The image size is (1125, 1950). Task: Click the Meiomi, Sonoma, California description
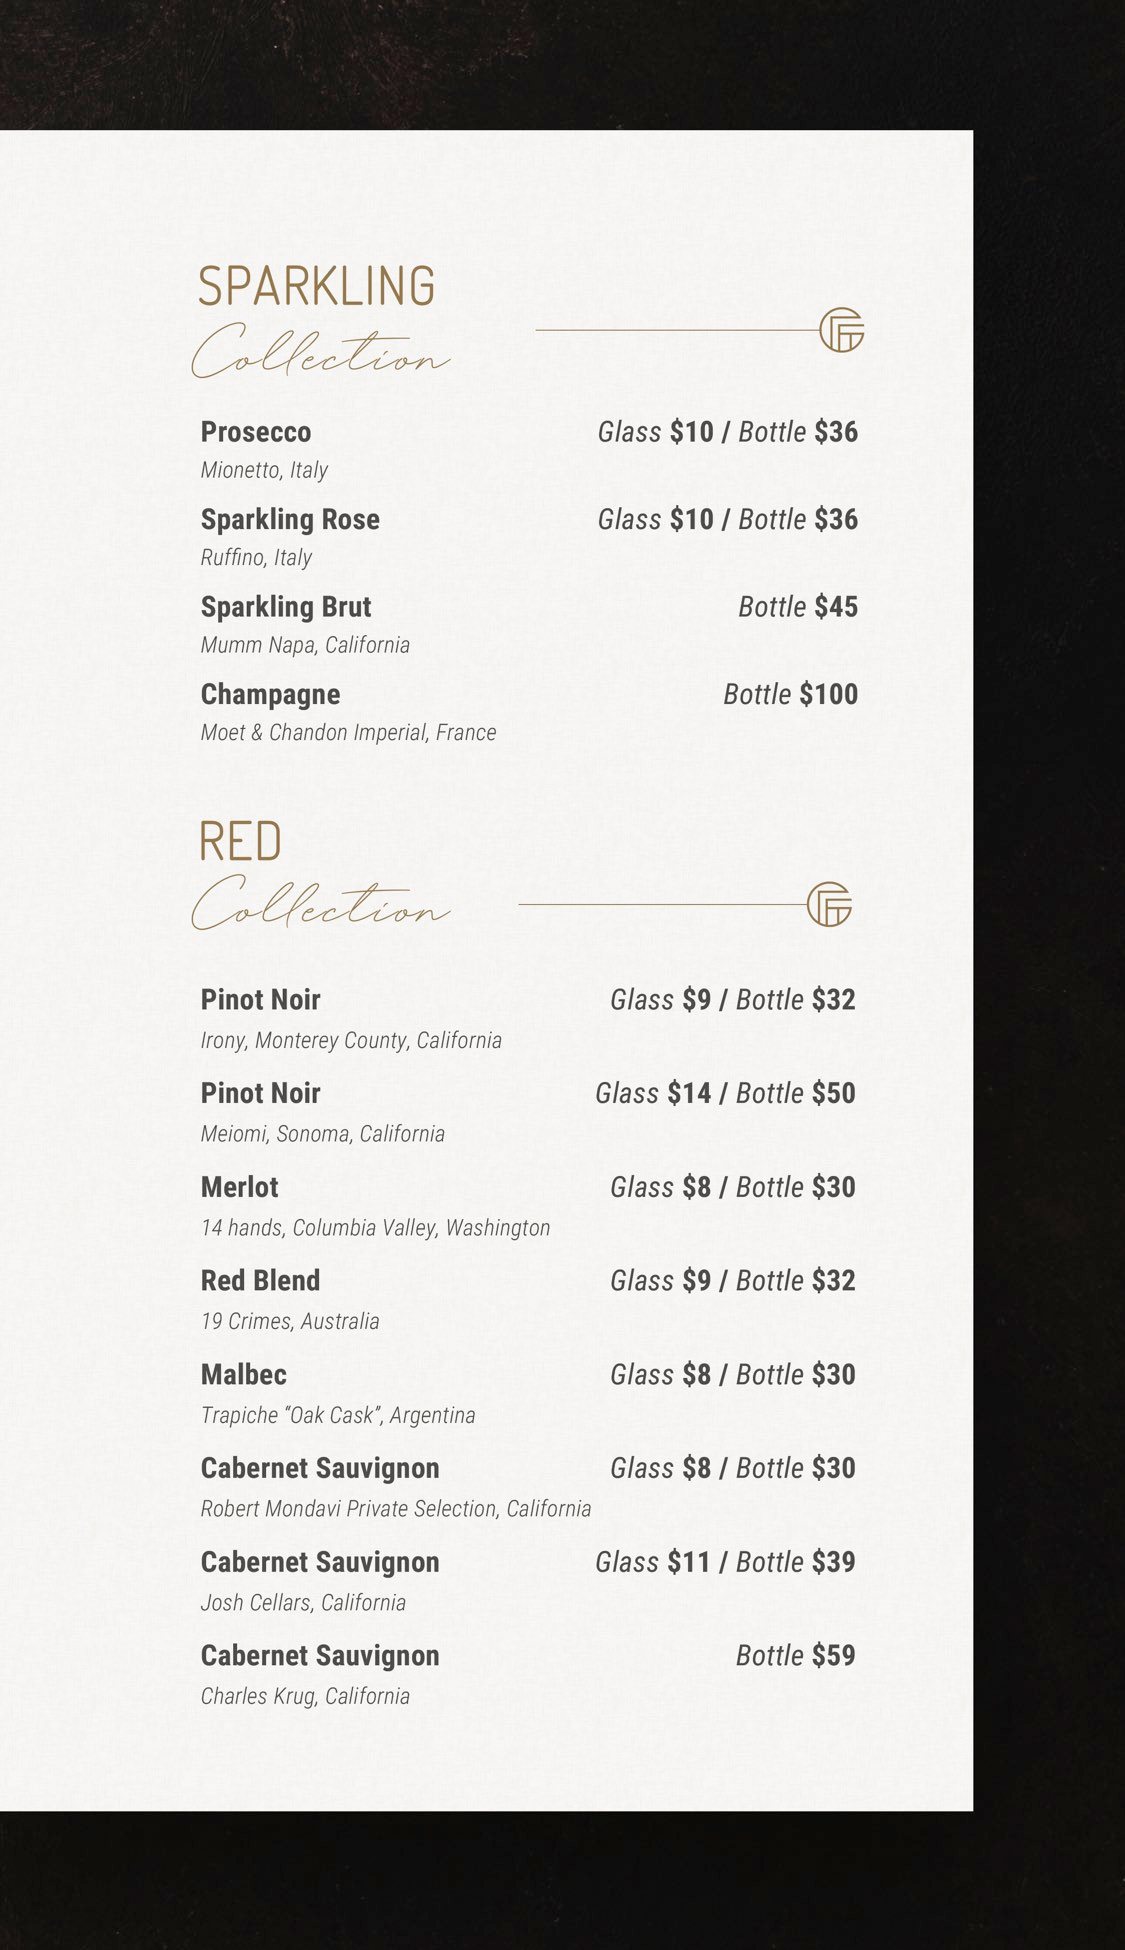[x=322, y=1134]
